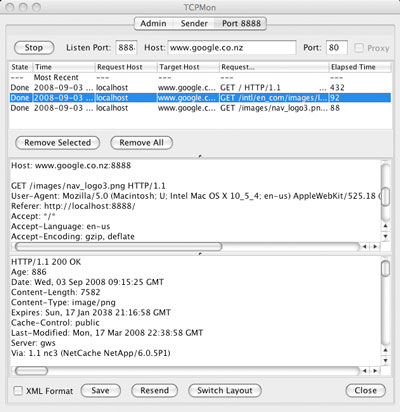Sort by the State column header
400x412 pixels.
20,67
